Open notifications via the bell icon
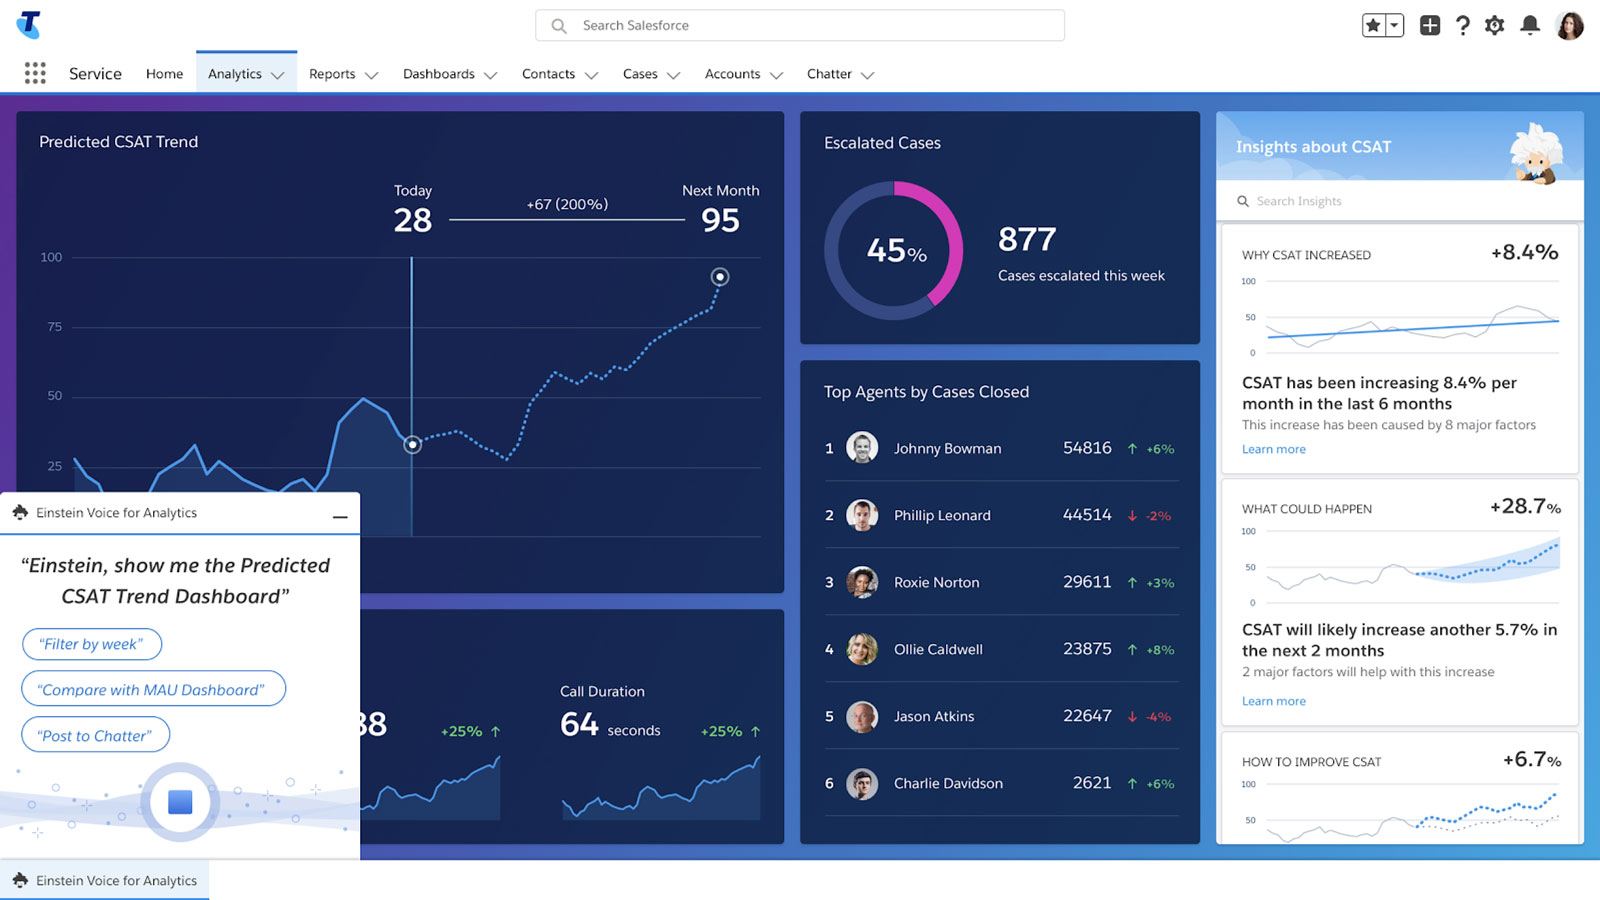This screenshot has height=900, width=1600. 1529,25
